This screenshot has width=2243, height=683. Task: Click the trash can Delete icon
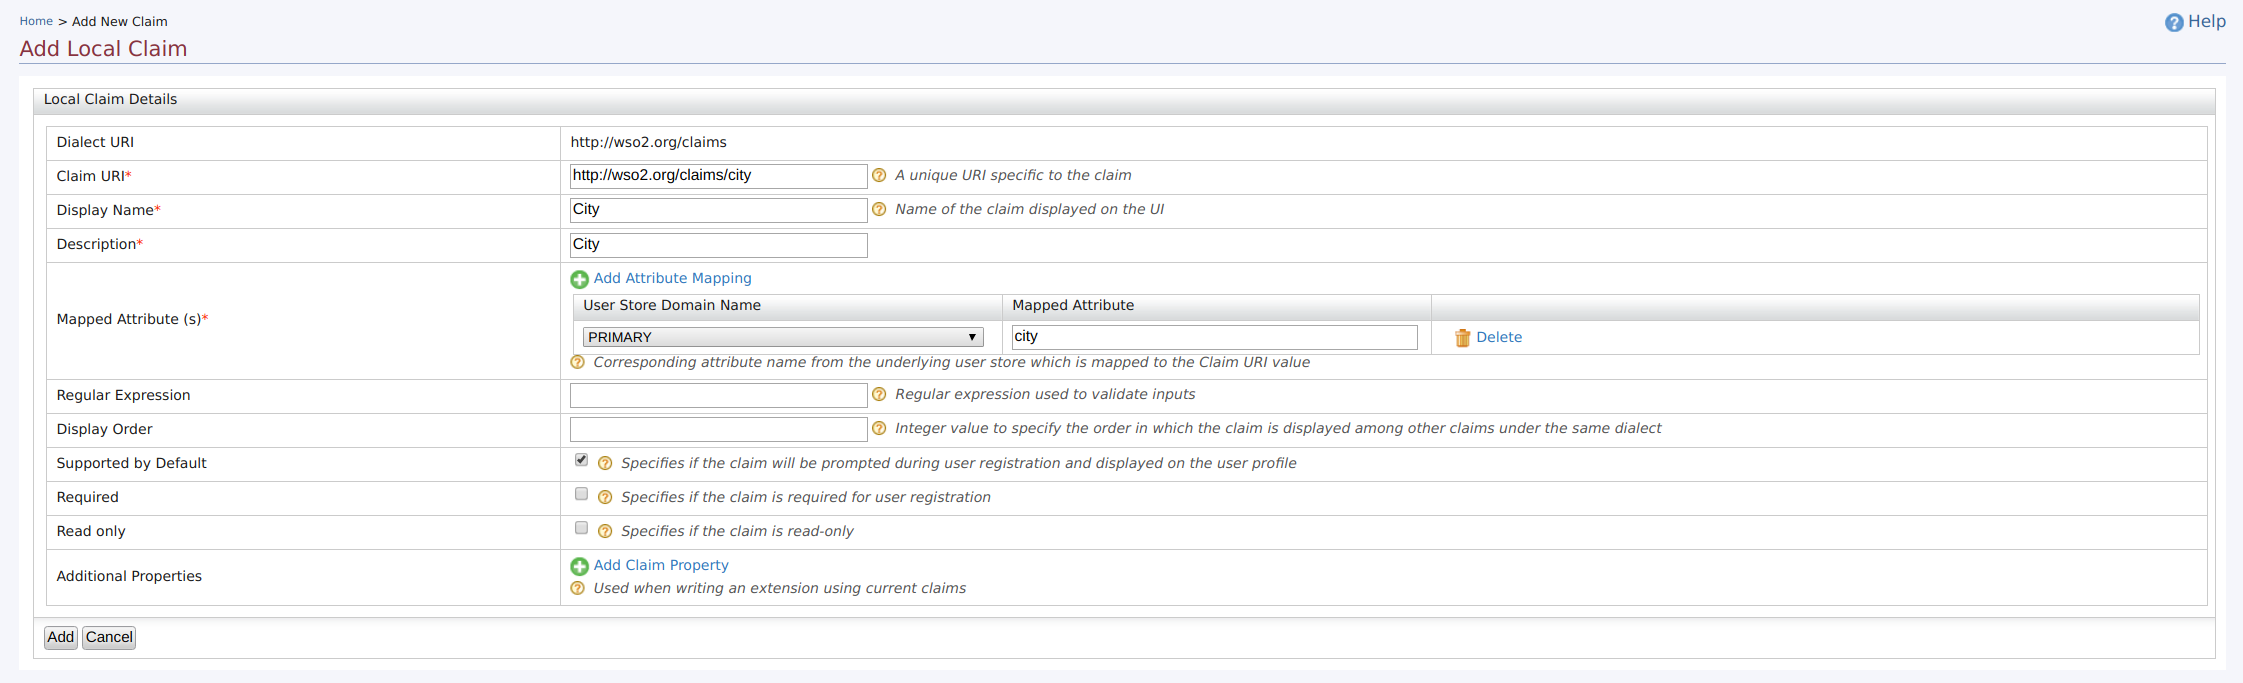pos(1462,338)
